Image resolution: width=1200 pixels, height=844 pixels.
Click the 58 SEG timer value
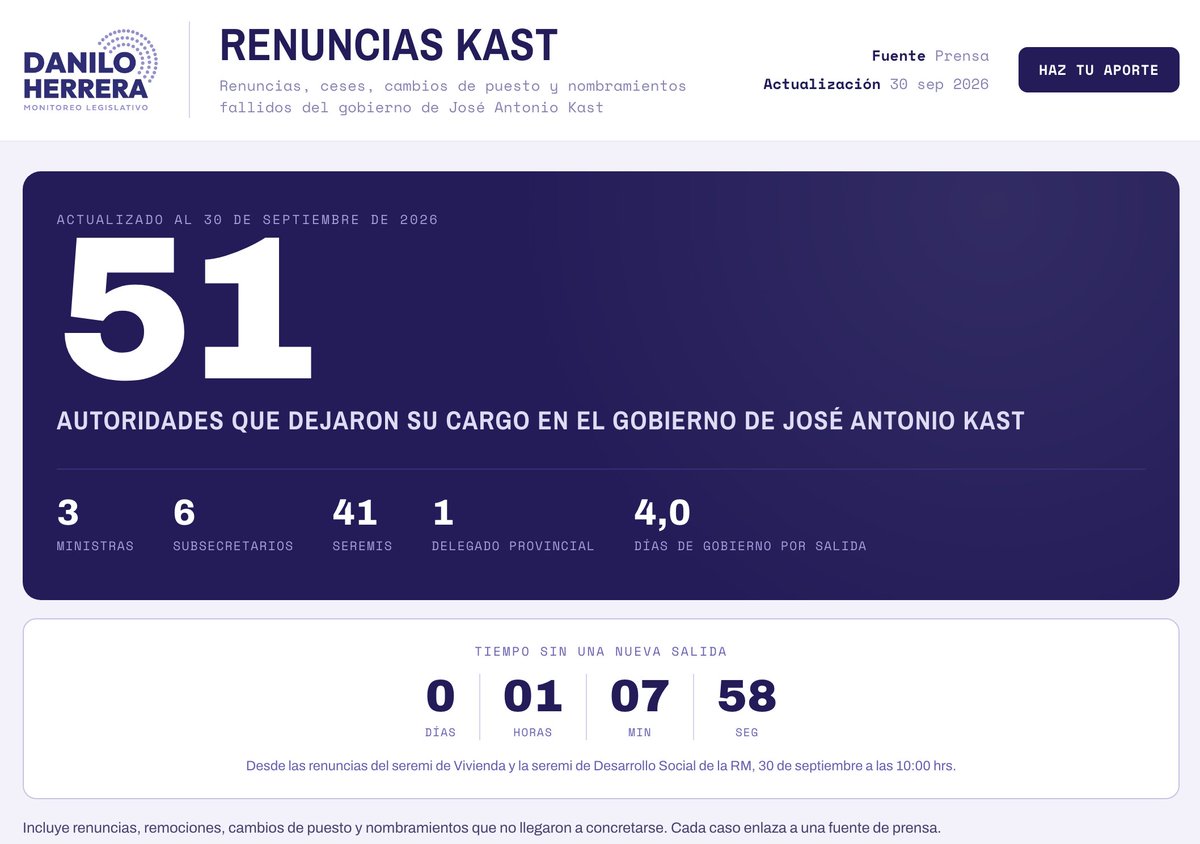point(747,706)
